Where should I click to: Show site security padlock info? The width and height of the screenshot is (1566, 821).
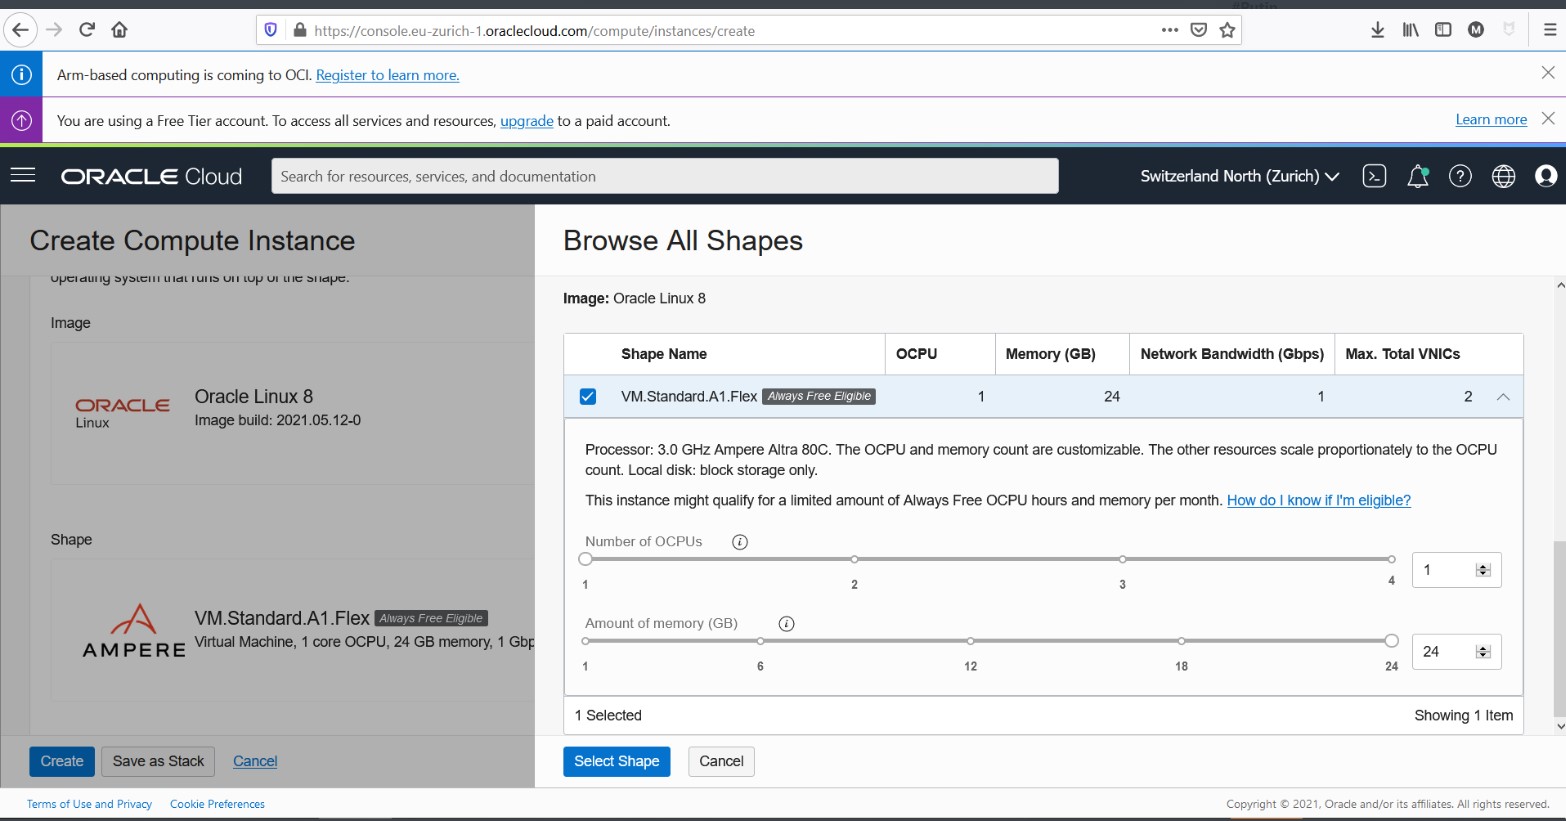[299, 30]
